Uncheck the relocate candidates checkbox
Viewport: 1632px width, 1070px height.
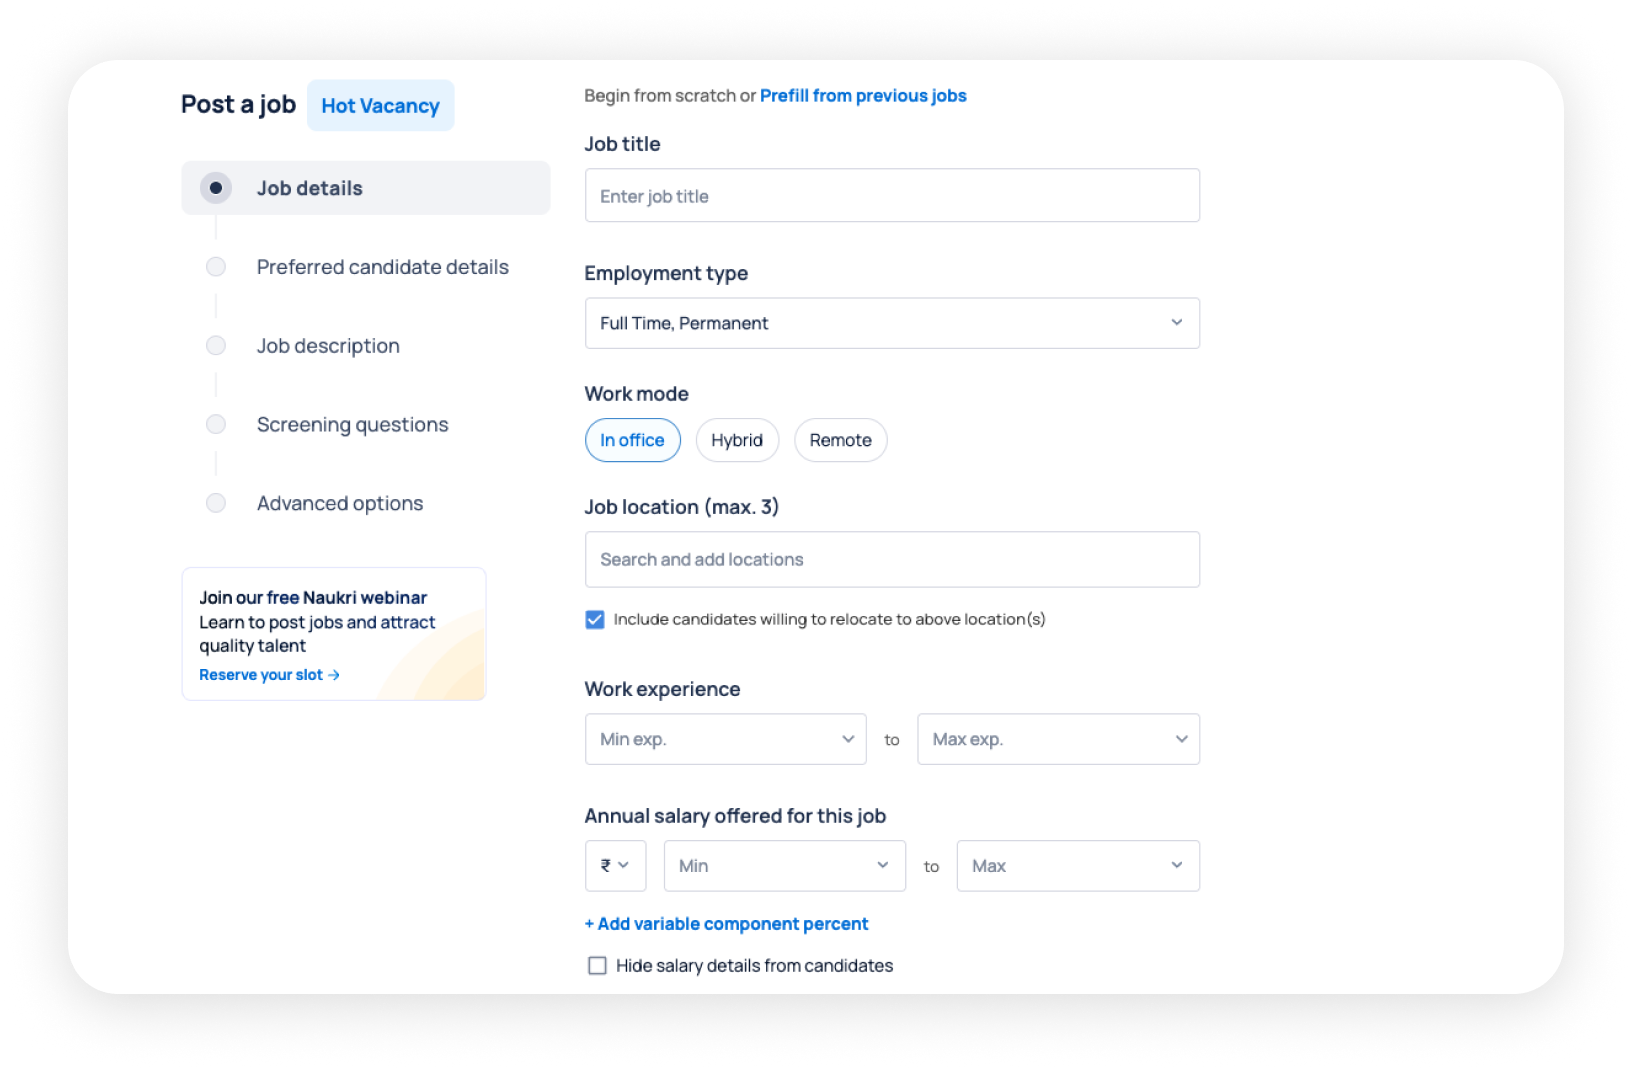pos(595,620)
